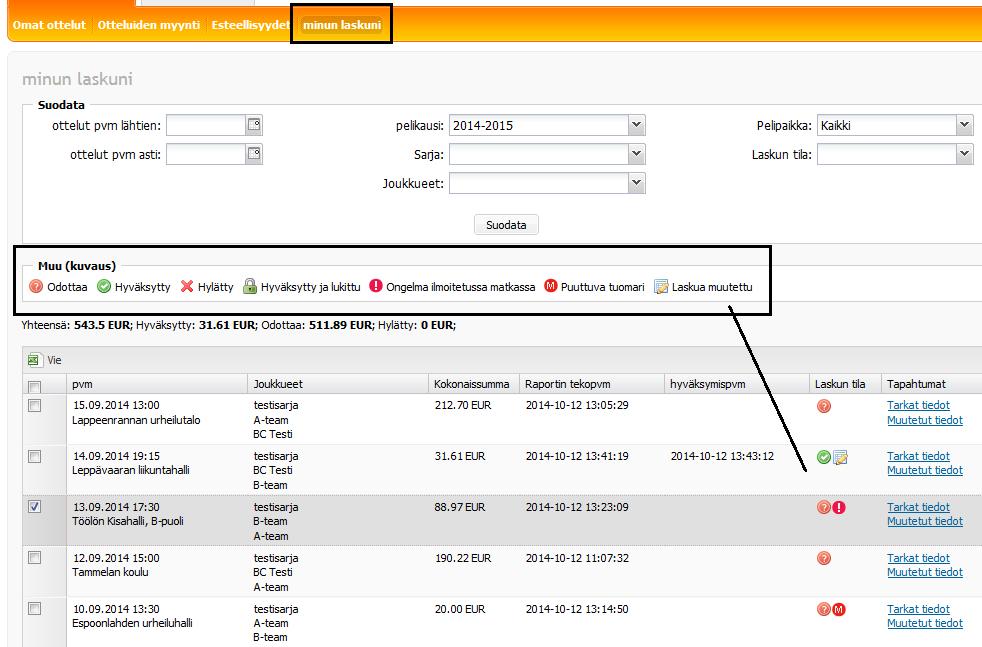982x647 pixels.
Task: Open Muutetut tiedot for 10.09.2014 match
Action: pos(924,623)
